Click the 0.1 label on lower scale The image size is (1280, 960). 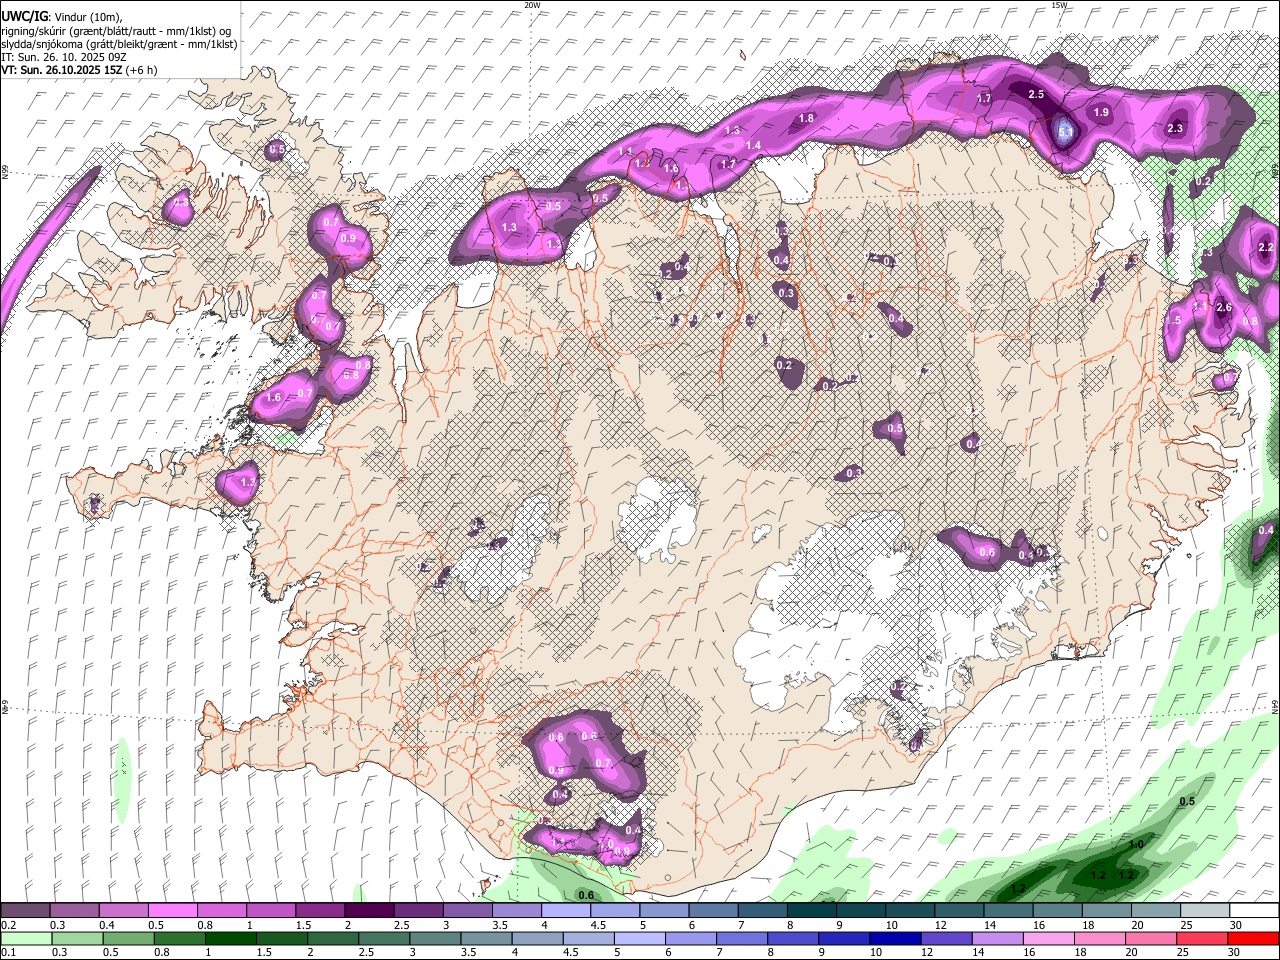click(8, 952)
